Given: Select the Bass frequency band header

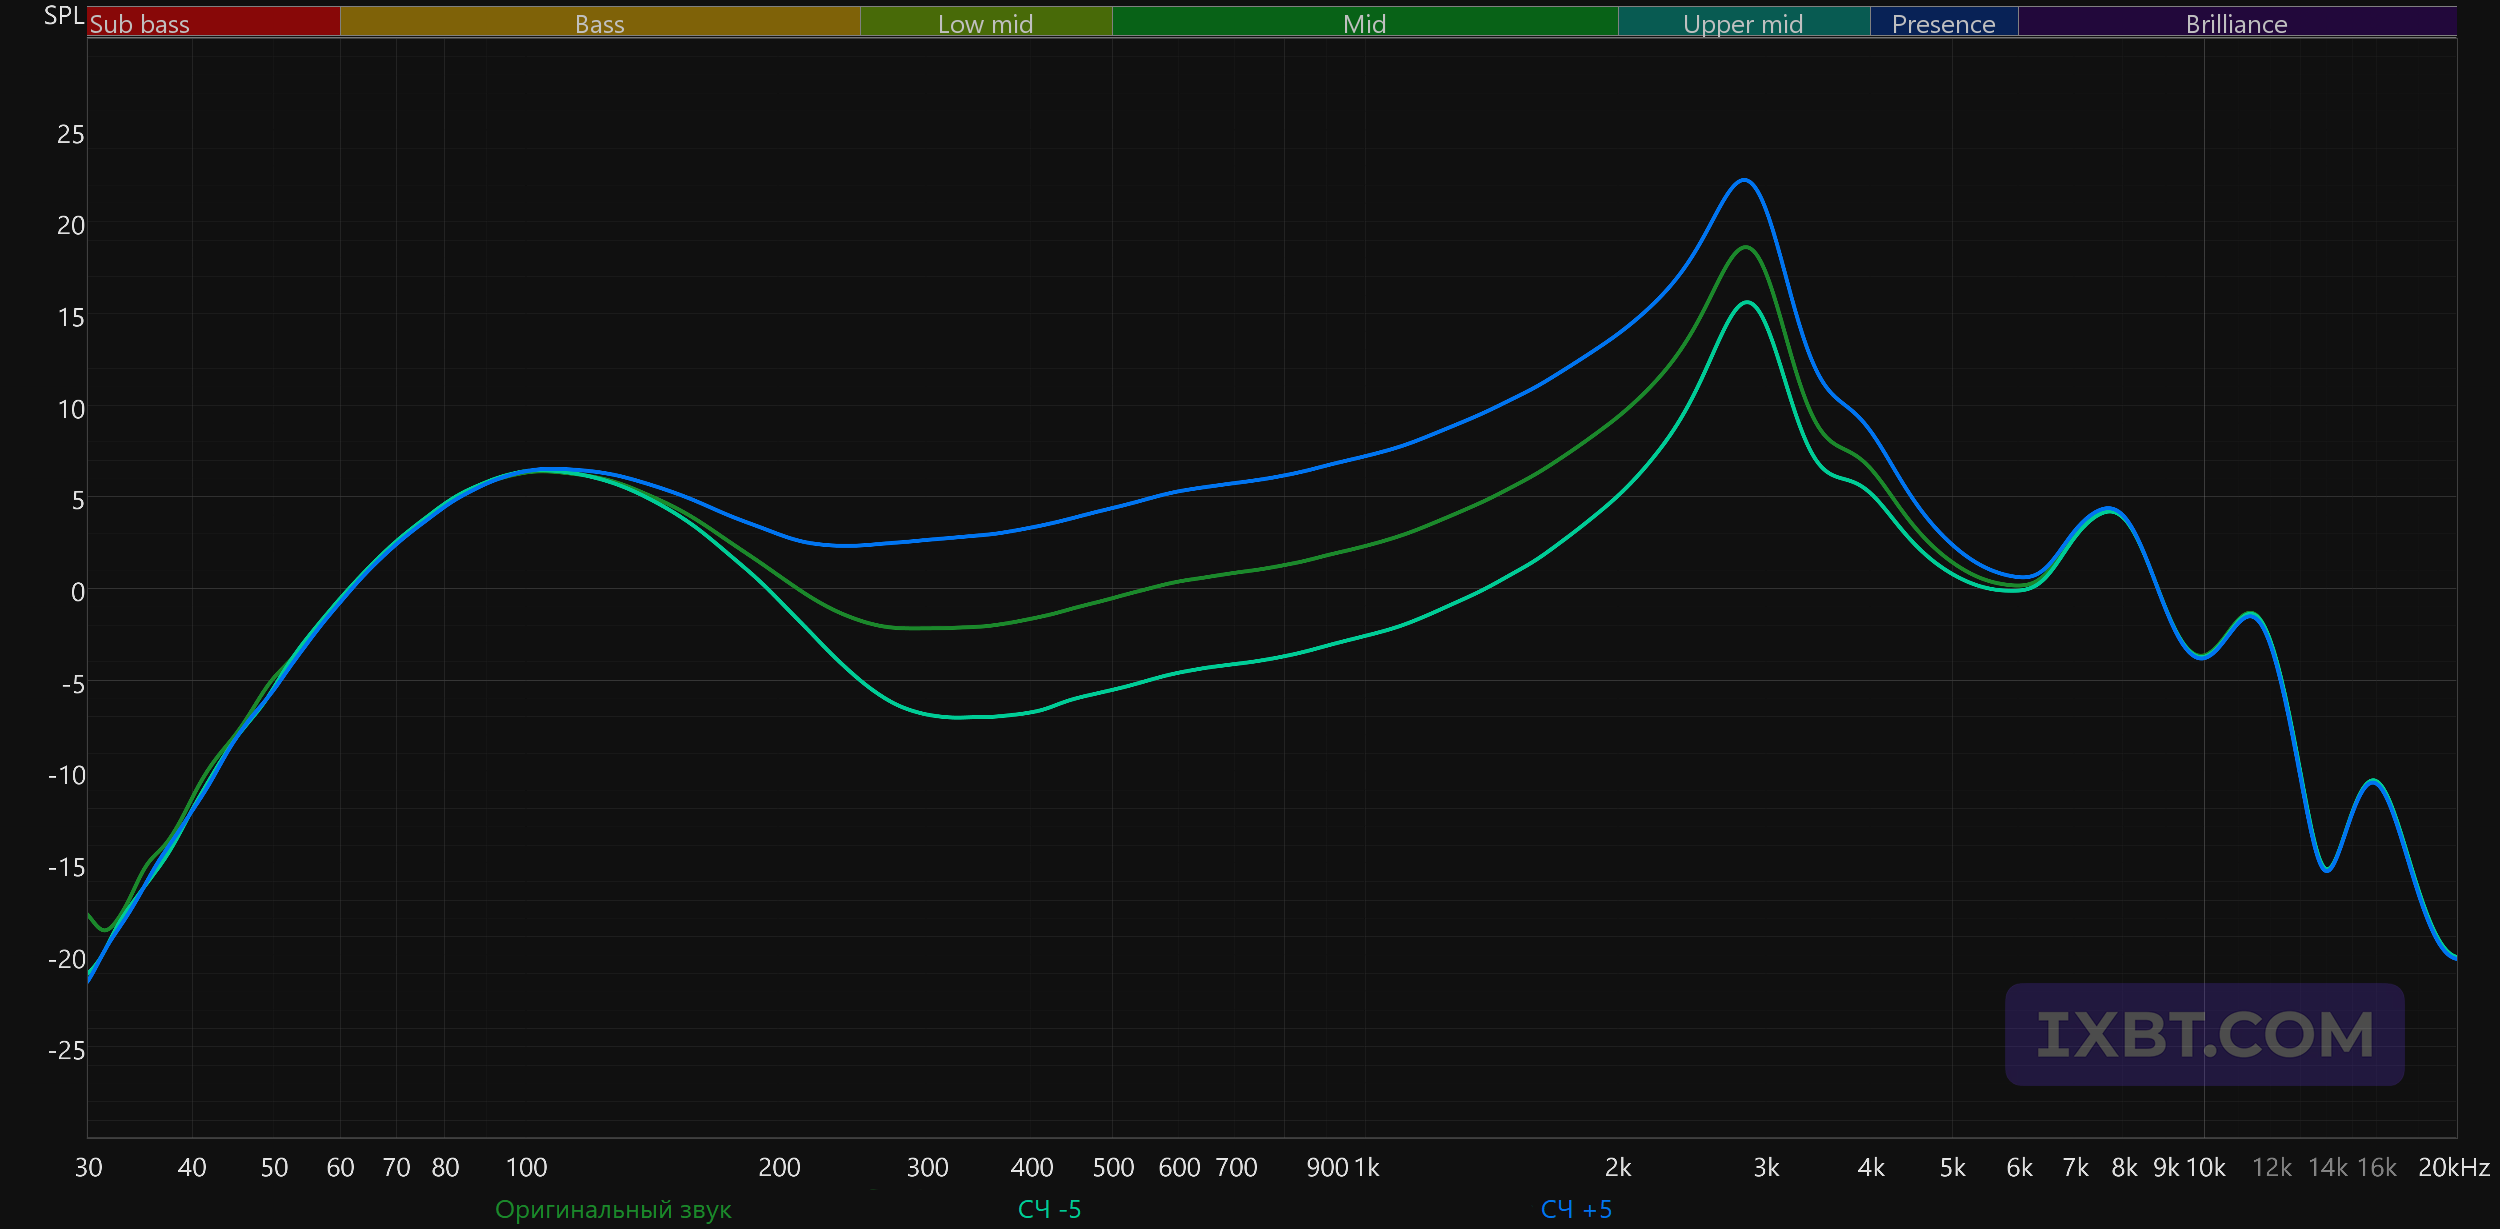Looking at the screenshot, I should click(x=599, y=24).
